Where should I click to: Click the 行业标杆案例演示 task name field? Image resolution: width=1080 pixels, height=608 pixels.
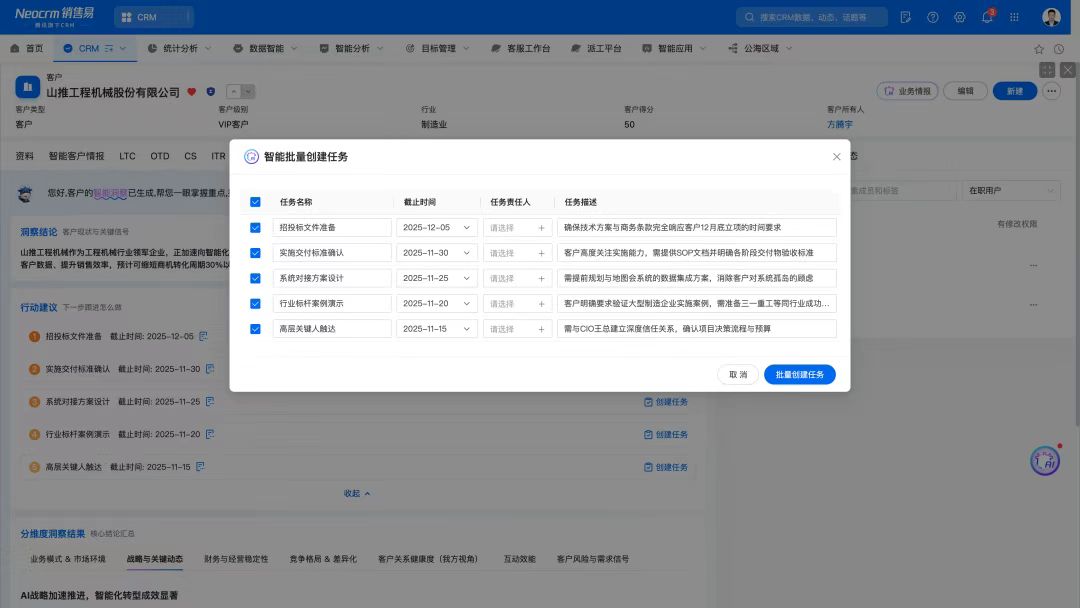tap(331, 304)
